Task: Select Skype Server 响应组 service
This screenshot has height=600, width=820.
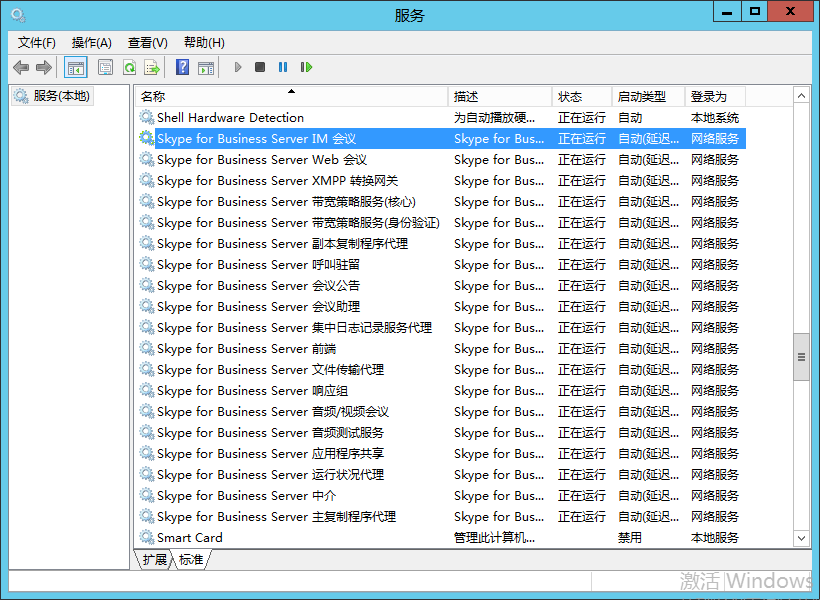Action: pos(441,390)
